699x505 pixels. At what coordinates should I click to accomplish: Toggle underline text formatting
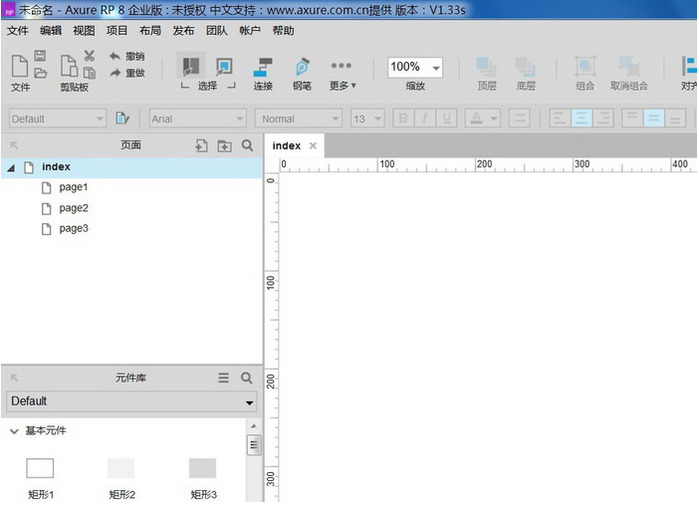point(447,119)
